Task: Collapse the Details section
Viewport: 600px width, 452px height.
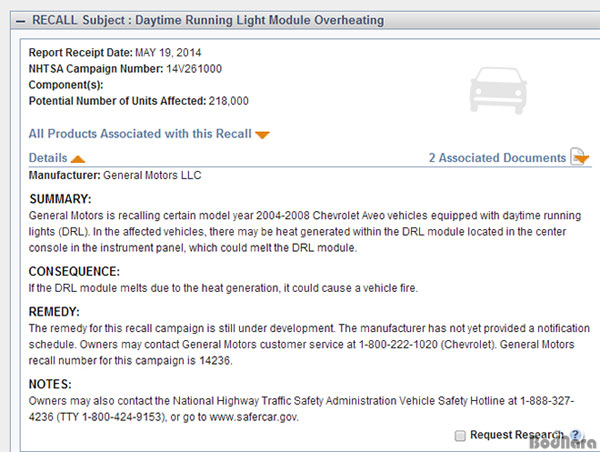Action: click(x=48, y=158)
